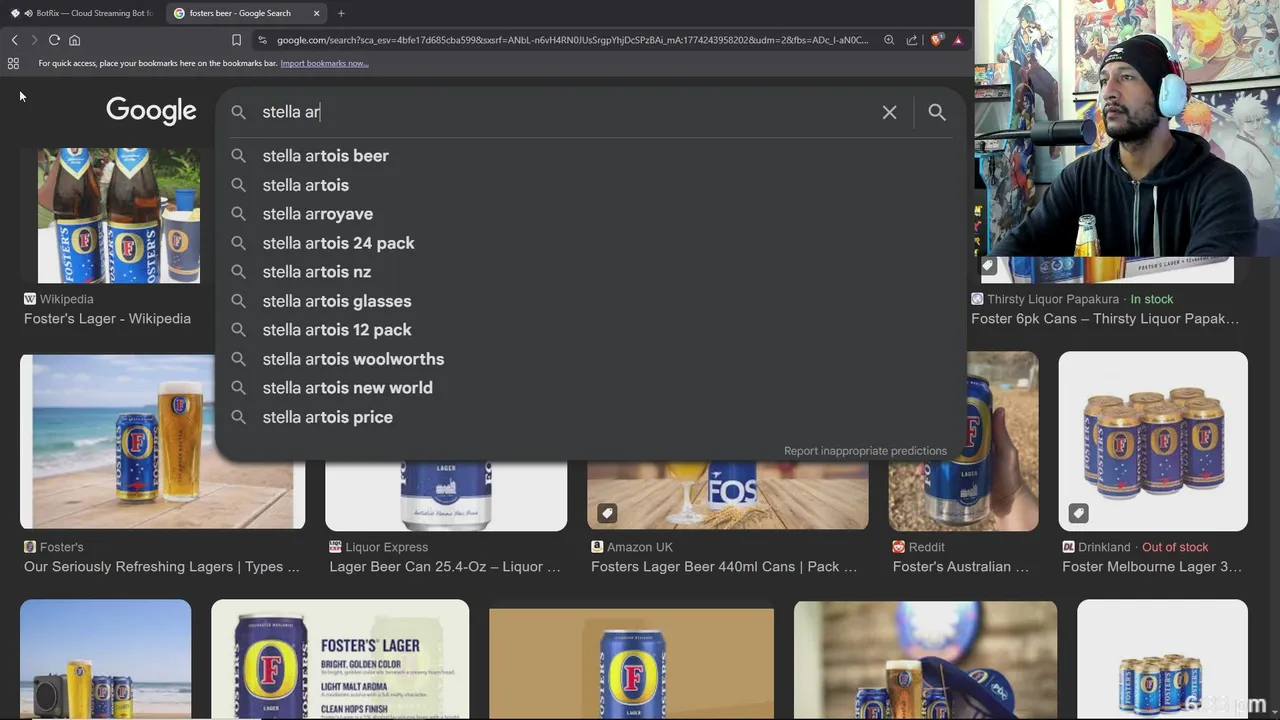Click the browser back arrow

click(14, 40)
